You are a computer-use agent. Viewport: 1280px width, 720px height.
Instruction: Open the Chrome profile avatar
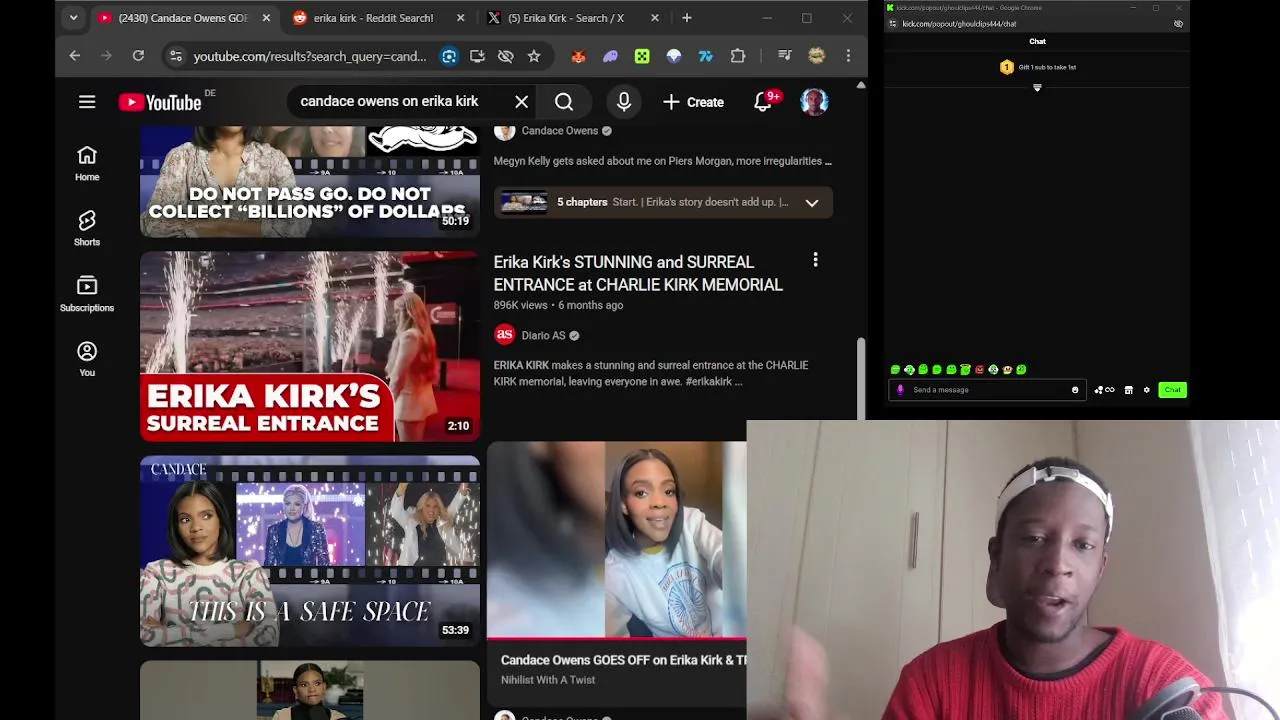tap(817, 56)
